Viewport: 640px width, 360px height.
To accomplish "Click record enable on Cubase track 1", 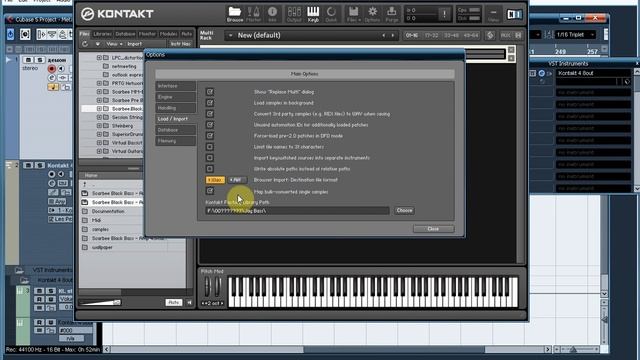I will [51, 69].
